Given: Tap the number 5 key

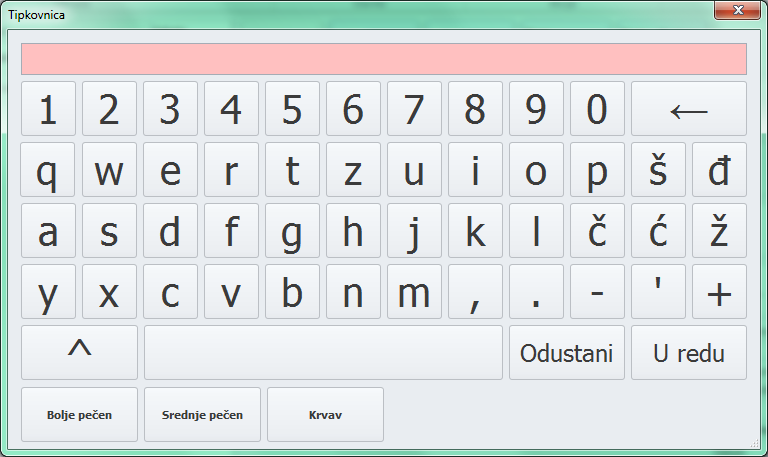Looking at the screenshot, I should click(x=292, y=109).
